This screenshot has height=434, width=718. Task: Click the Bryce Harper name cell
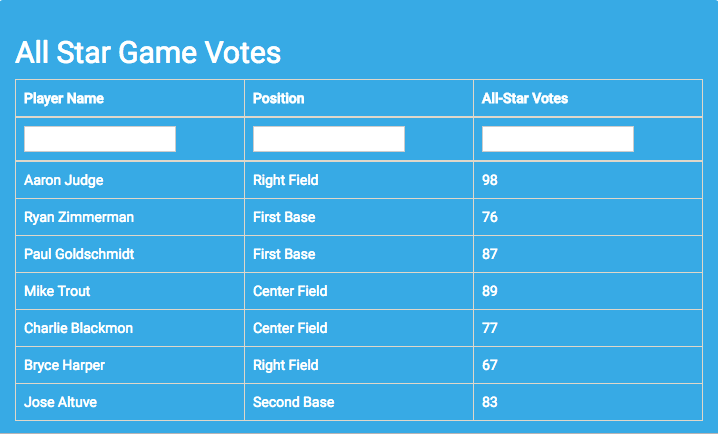coord(130,365)
